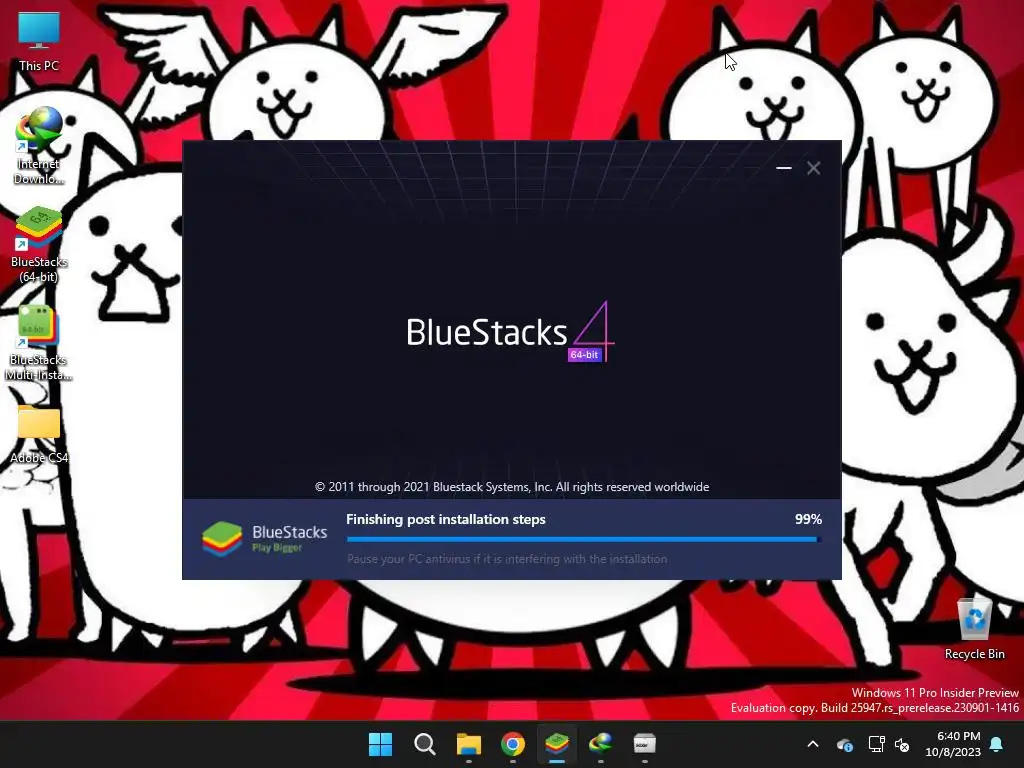1024x768 pixels.
Task: Open BlueStacks (64-bit) desktop shortcut
Action: tap(39, 244)
